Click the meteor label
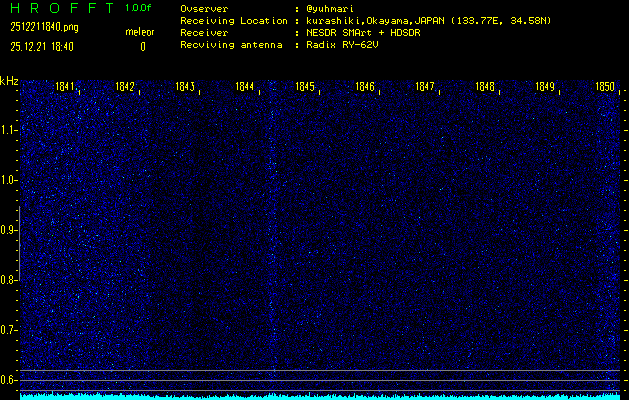This screenshot has width=629, height=400. [x=140, y=32]
